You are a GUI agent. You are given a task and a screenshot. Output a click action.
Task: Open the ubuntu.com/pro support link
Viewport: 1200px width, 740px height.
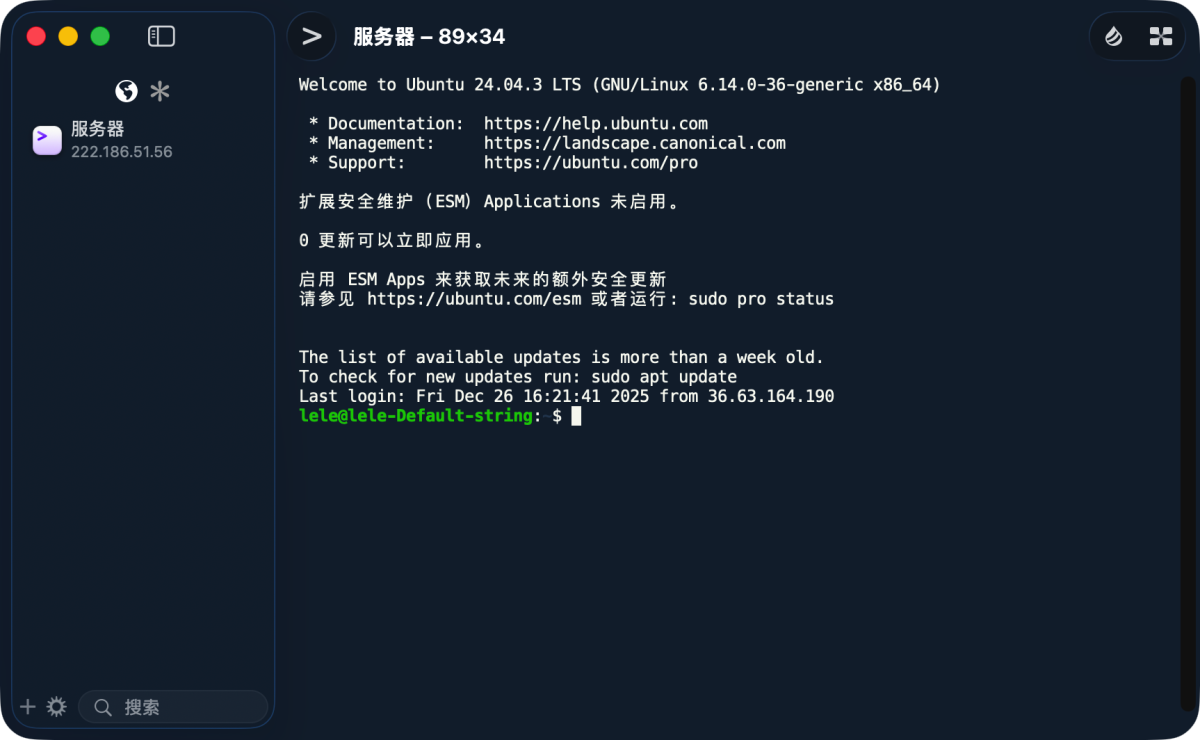coord(591,163)
